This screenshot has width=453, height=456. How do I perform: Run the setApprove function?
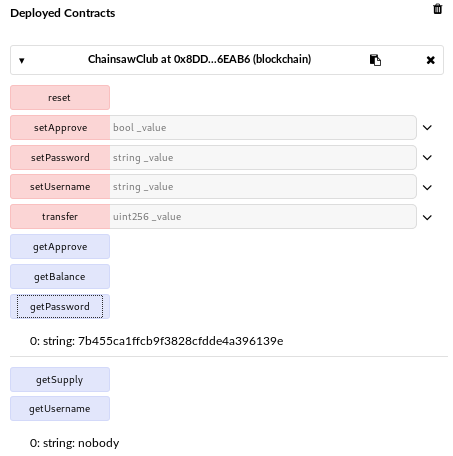pyautogui.click(x=60, y=127)
